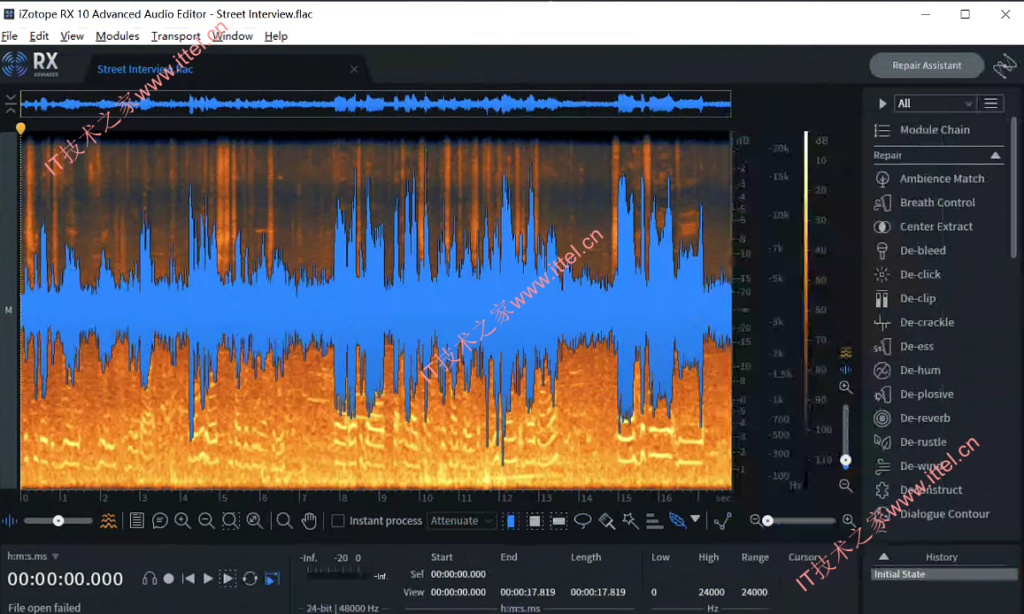Viewport: 1024px width, 614px height.
Task: Click the Zoom In magnifier icon
Action: pos(181,520)
